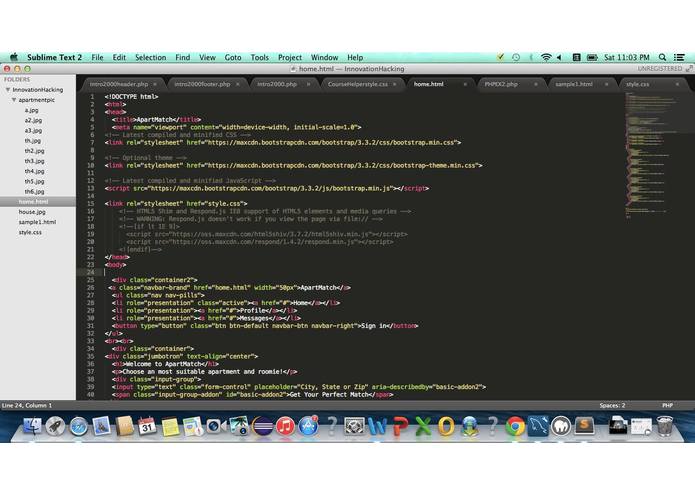Launch Microsoft Word from Dock
Image resolution: width=695 pixels, height=494 pixels.
tap(378, 426)
